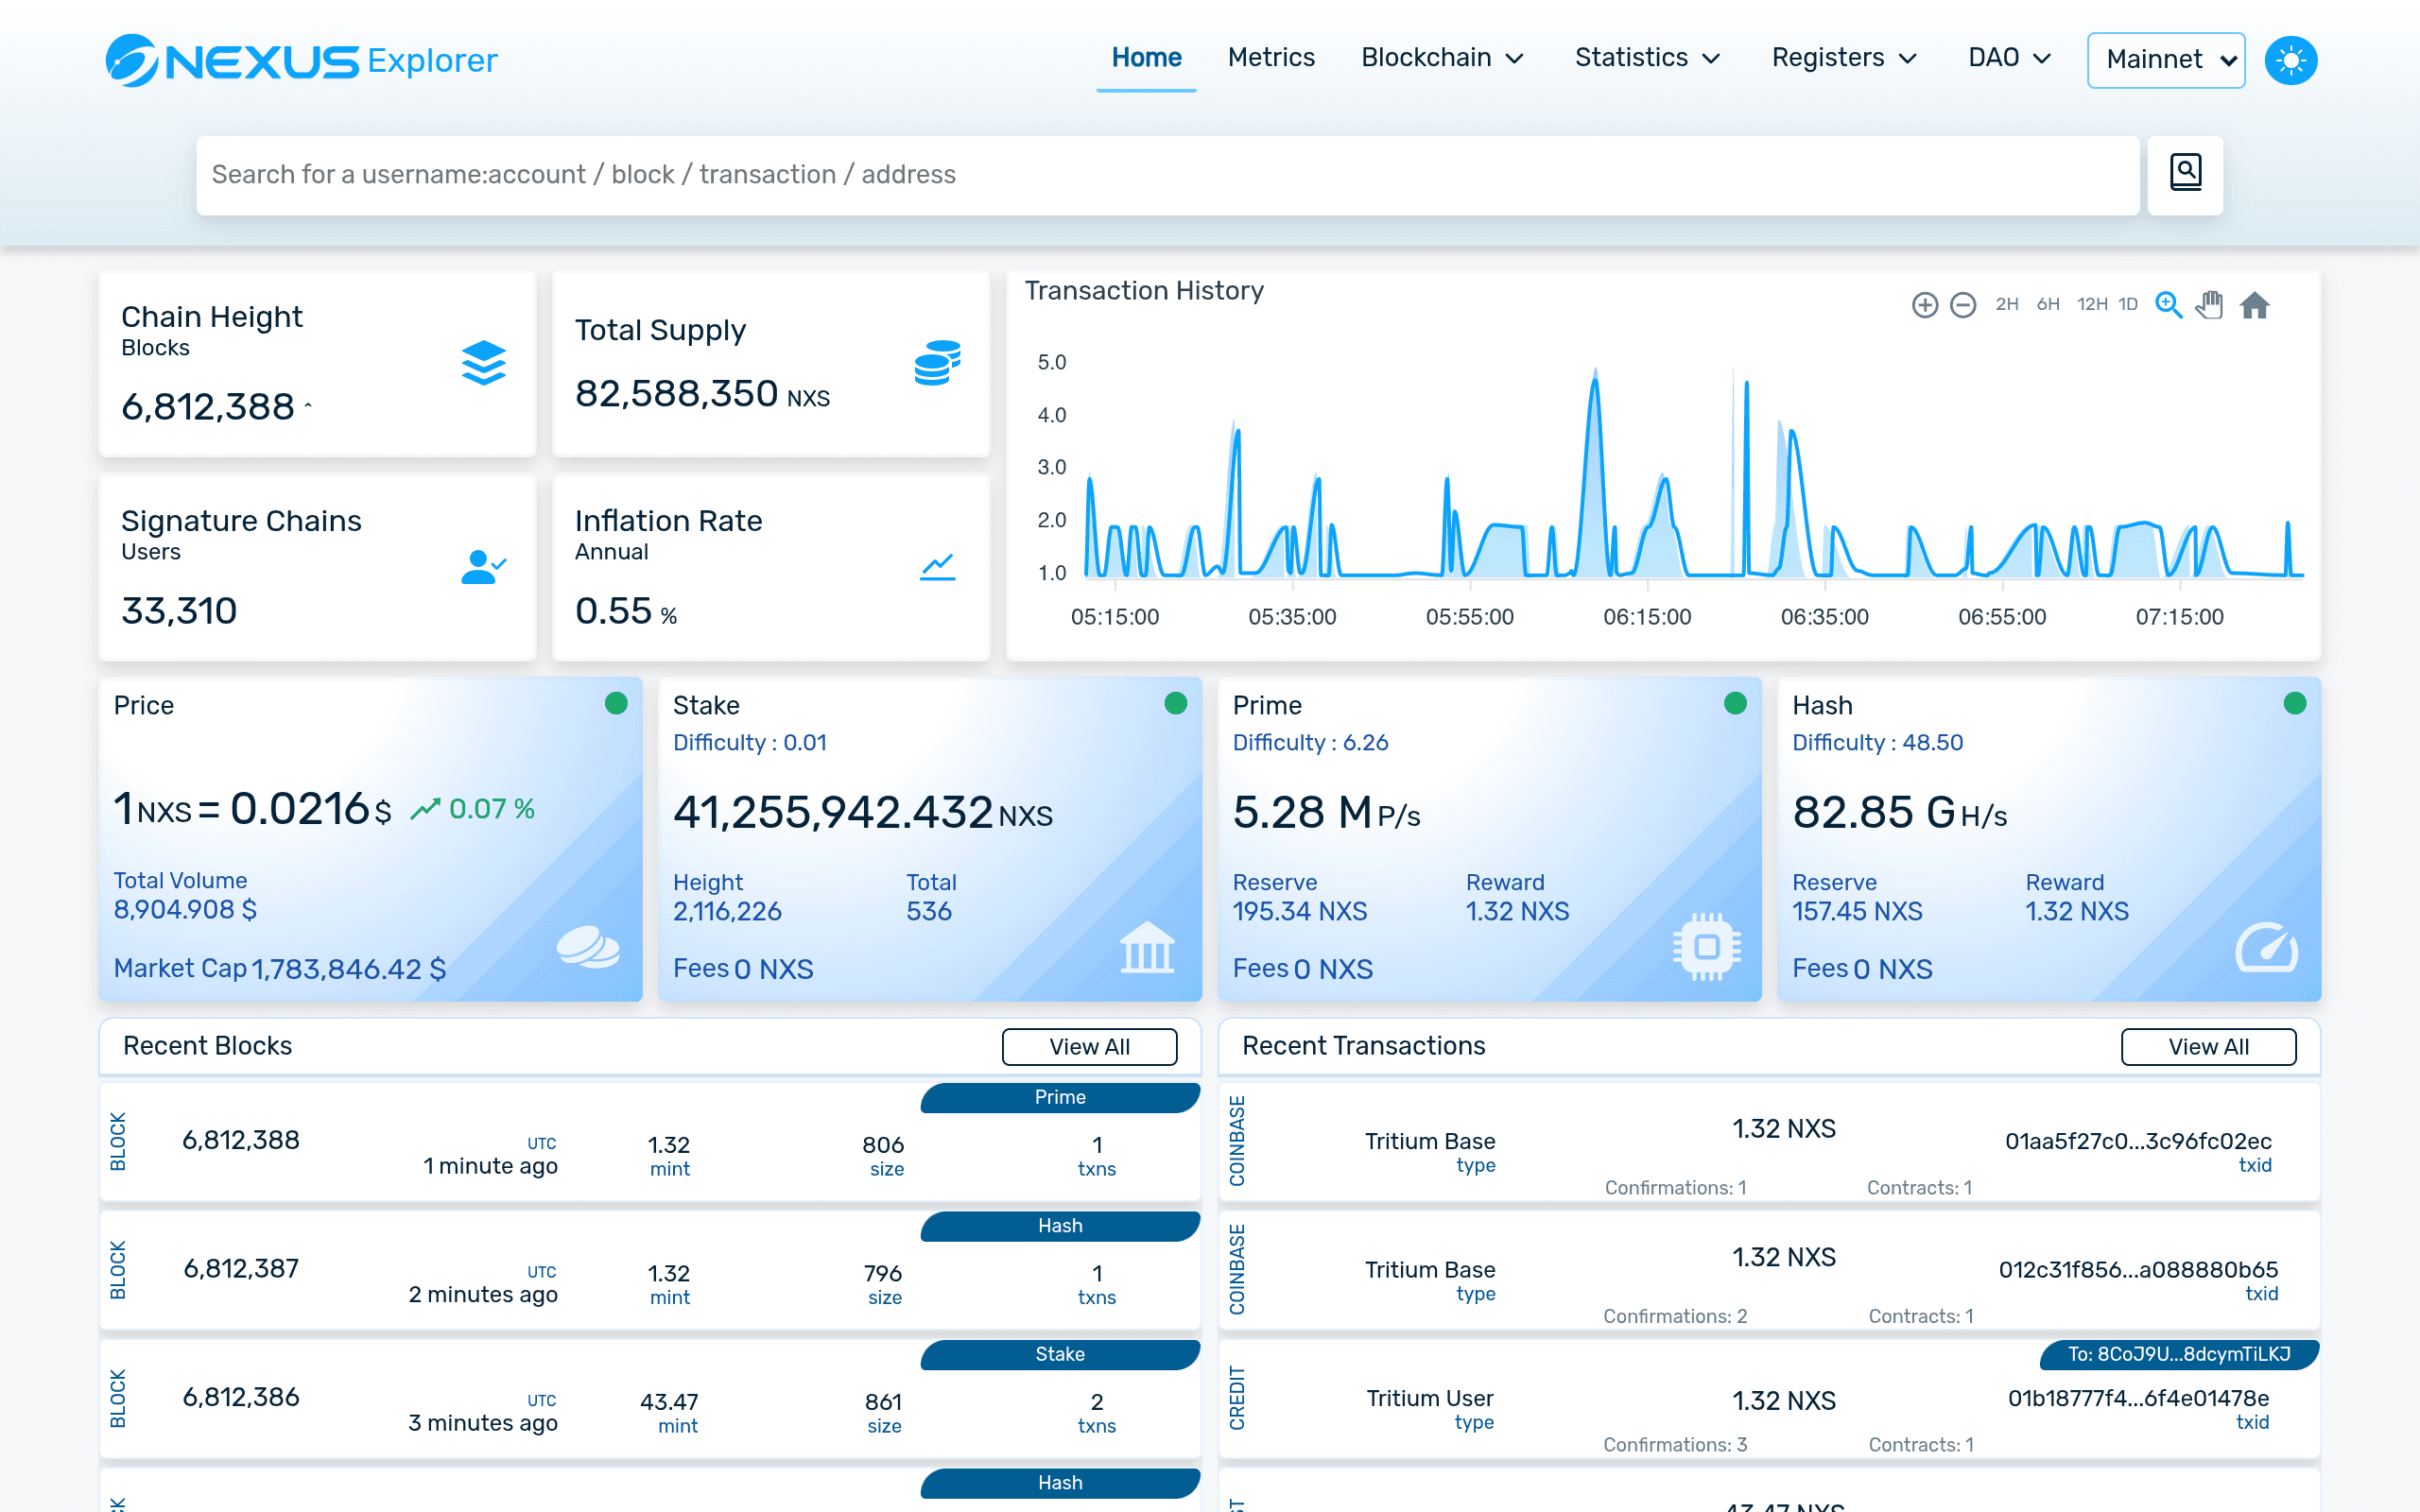The image size is (2420, 1512).
Task: Set chart range to 12H
Action: coord(2091,304)
